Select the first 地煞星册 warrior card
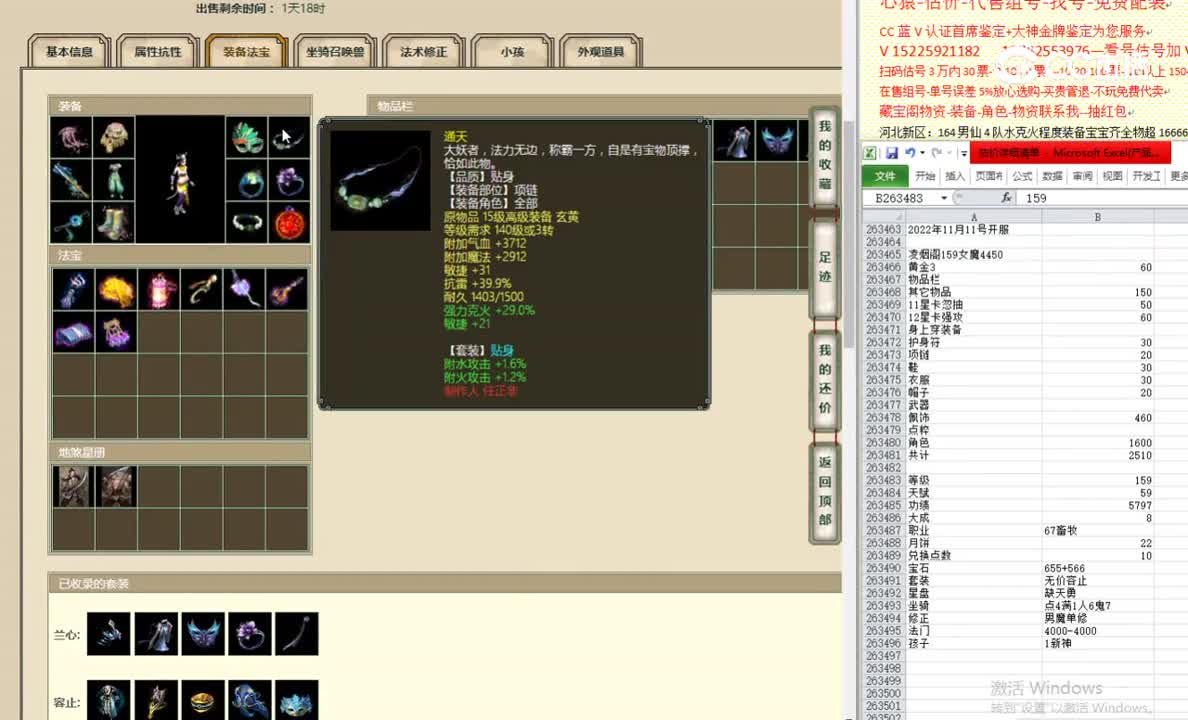This screenshot has width=1188, height=720. (73, 486)
